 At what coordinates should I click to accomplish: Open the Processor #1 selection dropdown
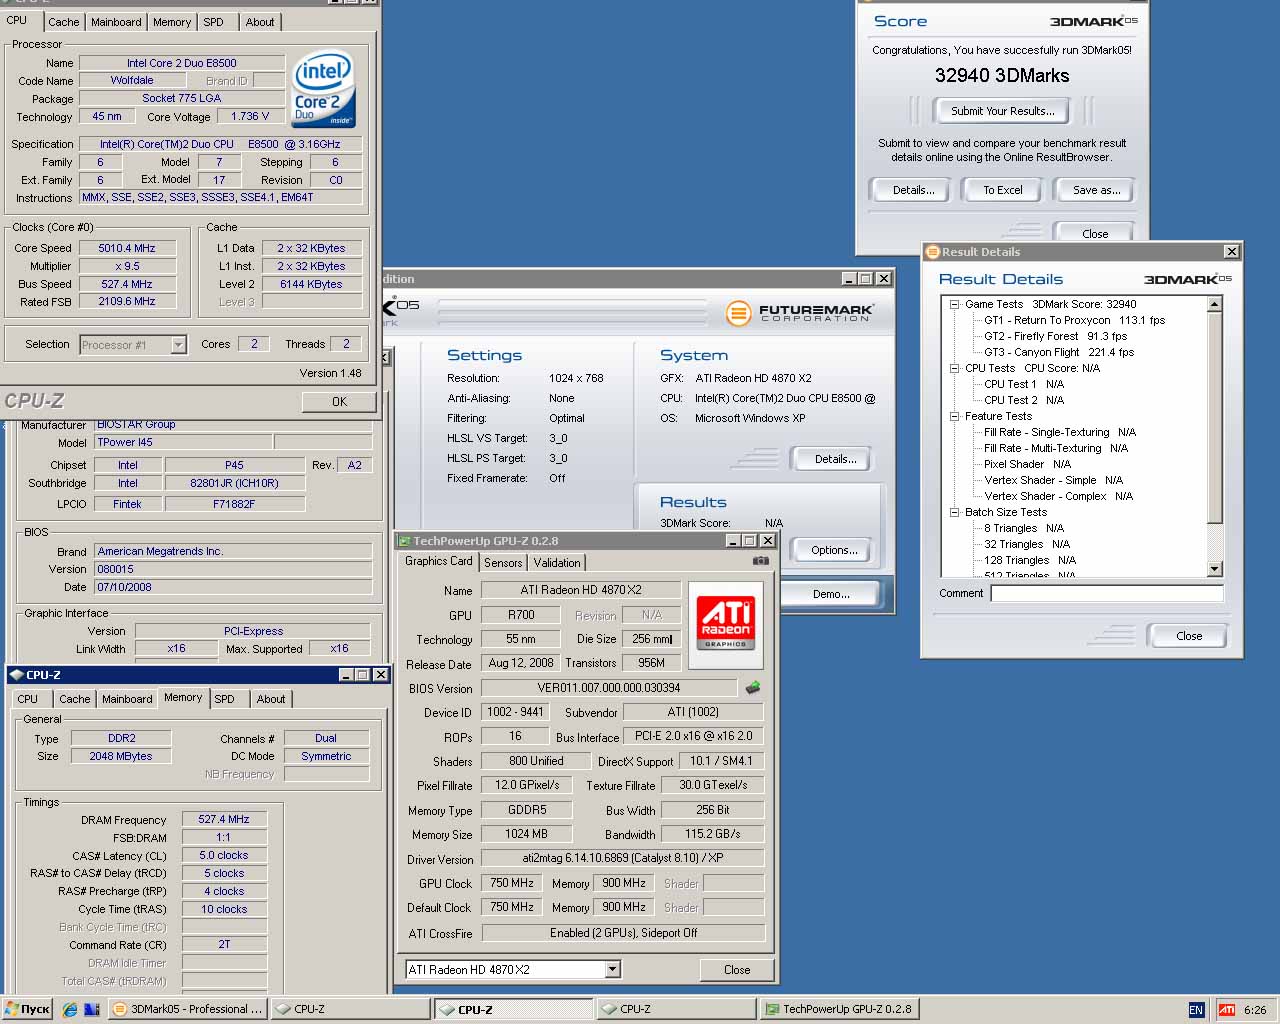(178, 345)
